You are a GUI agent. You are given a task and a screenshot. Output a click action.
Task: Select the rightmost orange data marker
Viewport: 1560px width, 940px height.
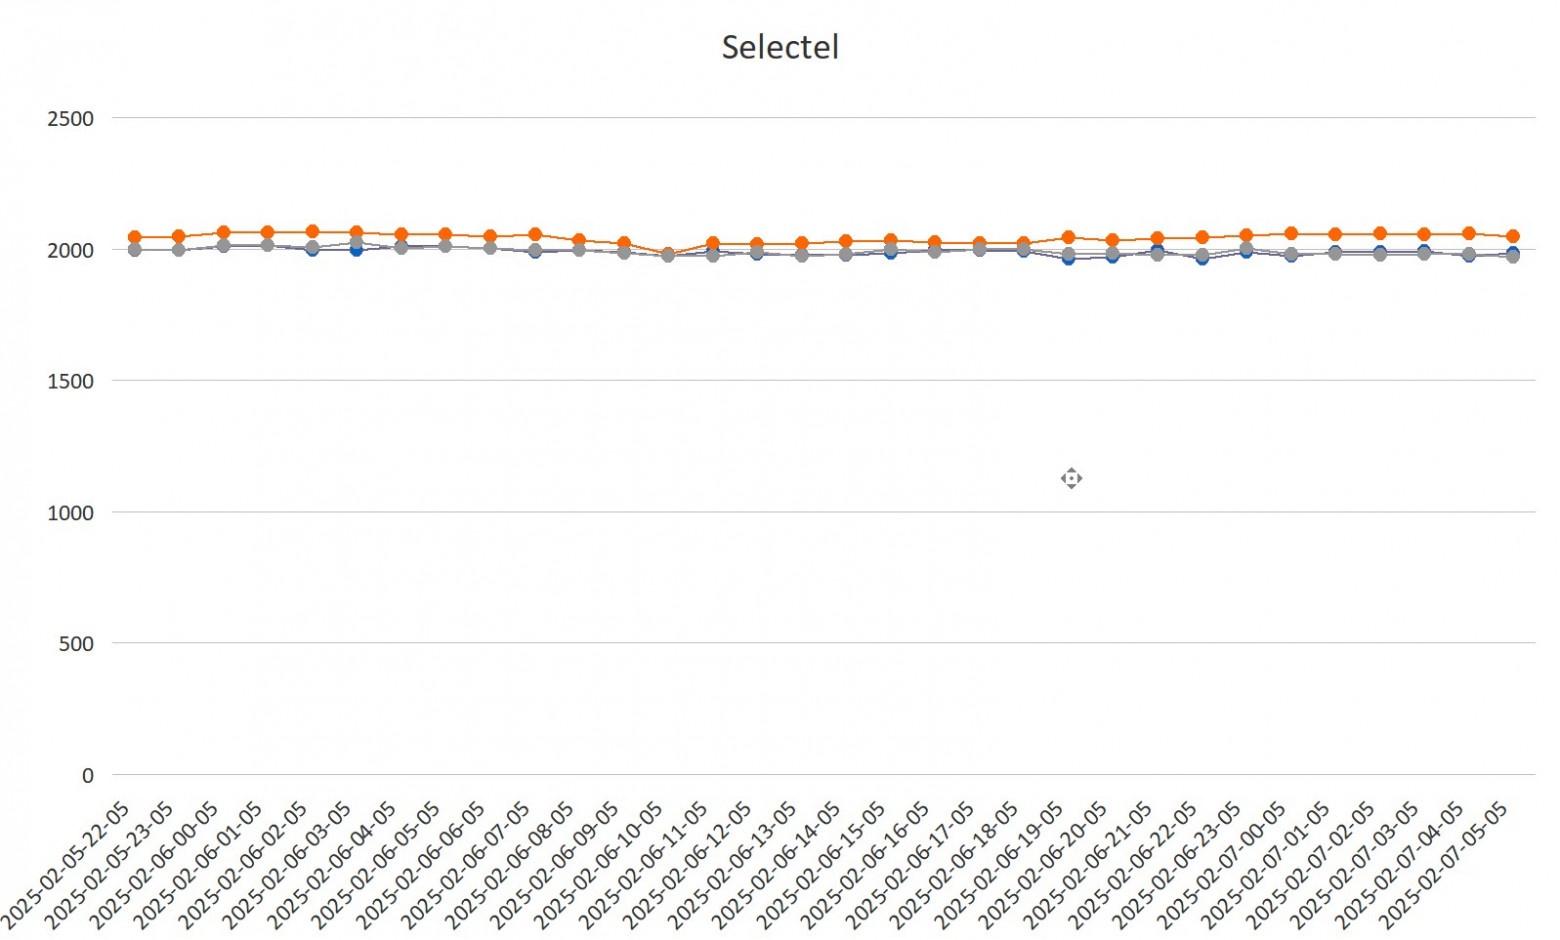pyautogui.click(x=1513, y=236)
